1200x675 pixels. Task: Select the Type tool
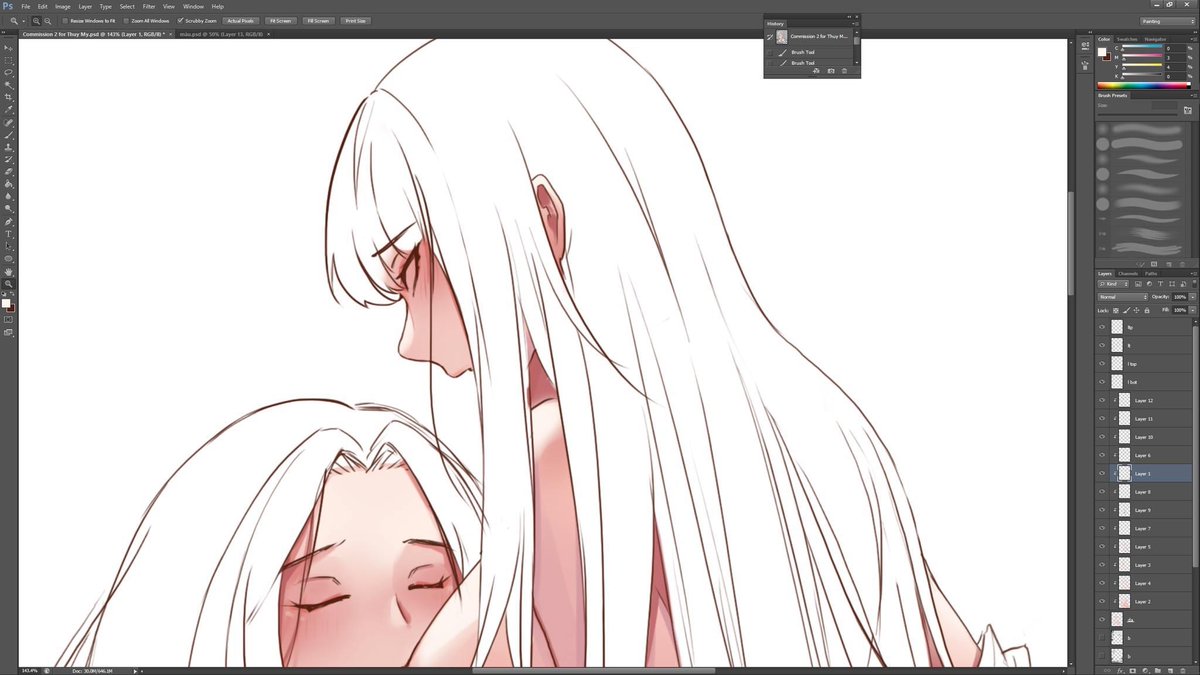point(9,234)
